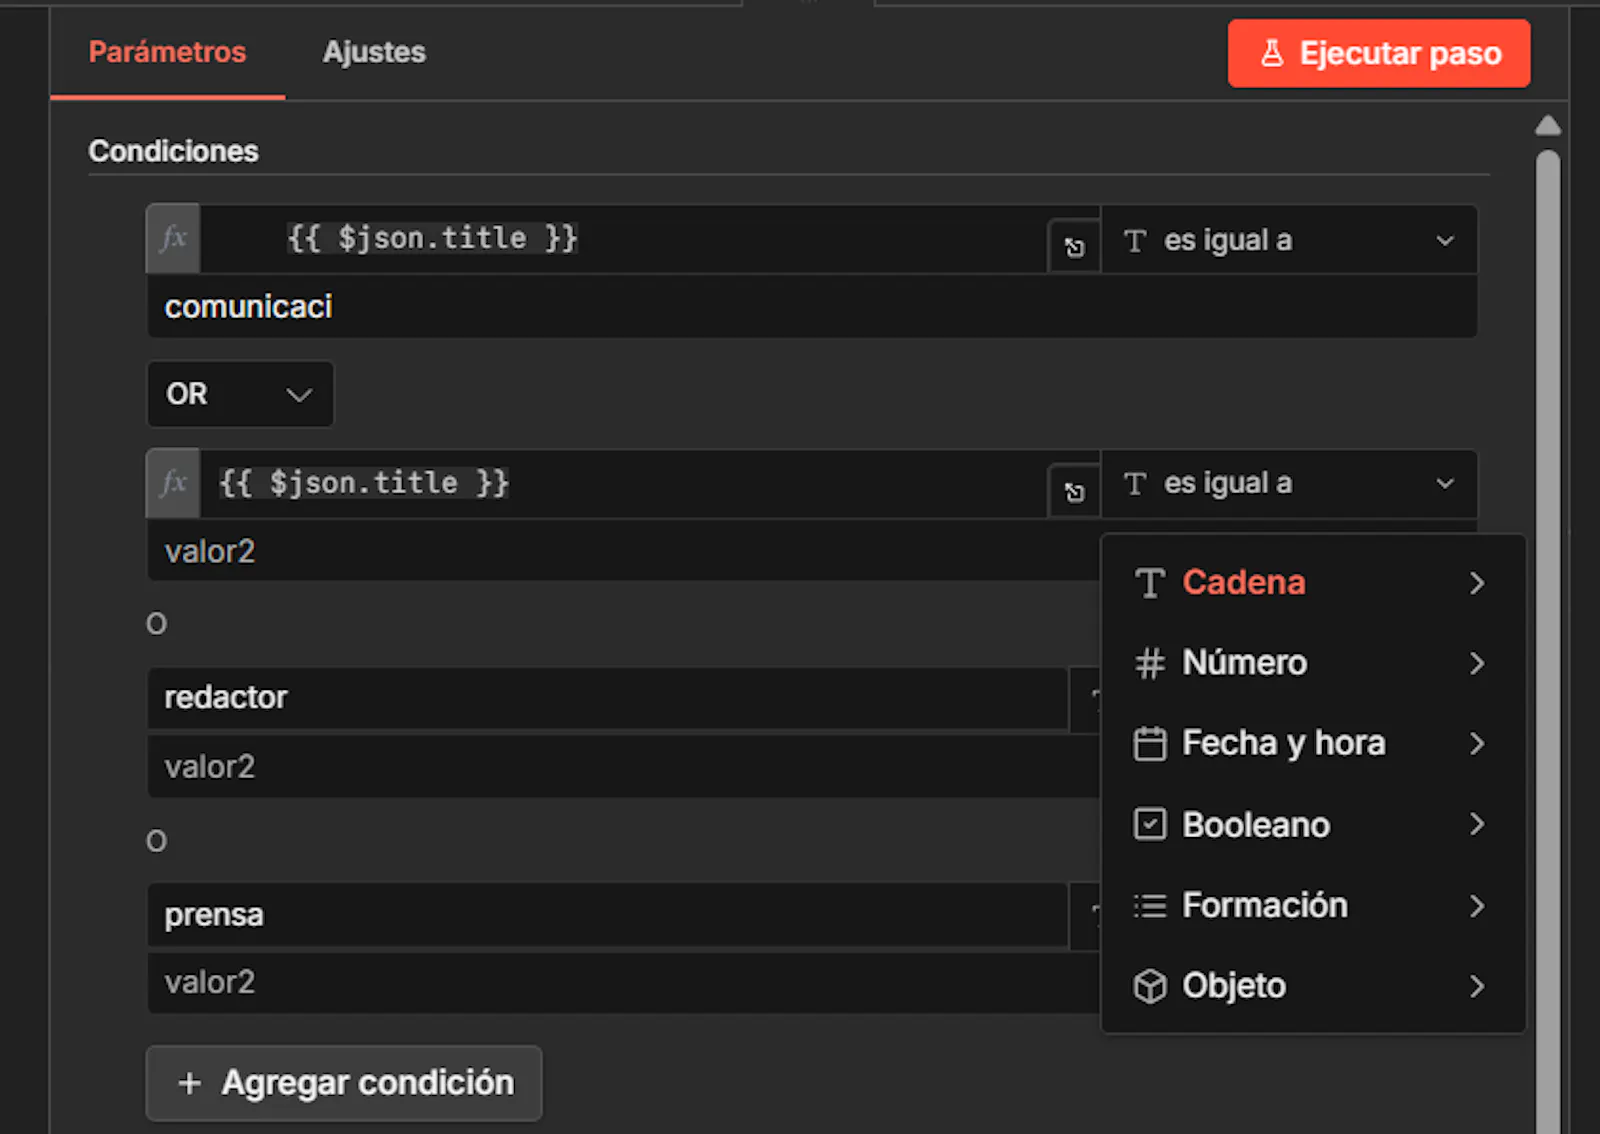Click the vertical scrollbar thumb

click(x=1548, y=640)
